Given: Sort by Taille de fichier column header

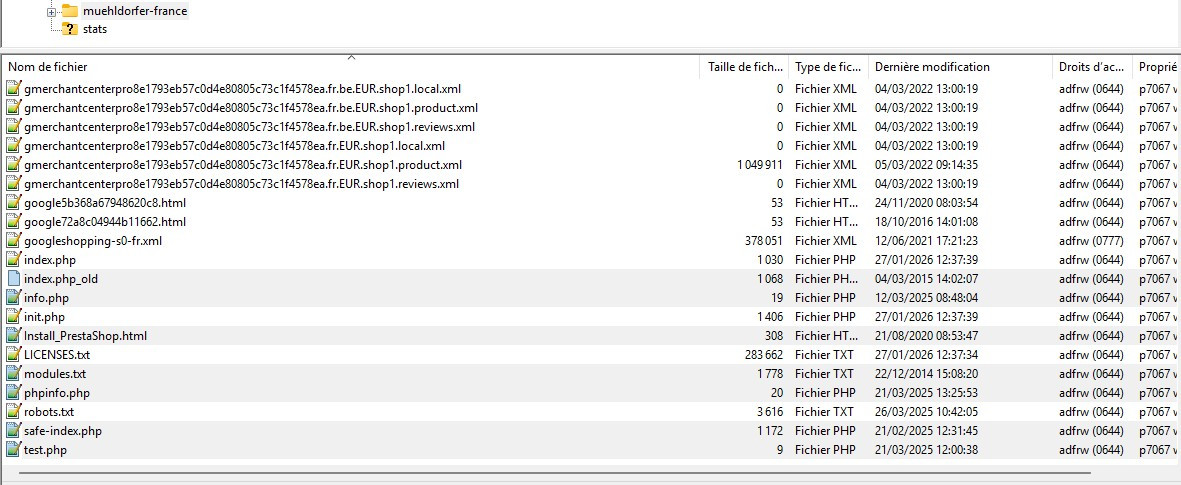Looking at the screenshot, I should [745, 67].
